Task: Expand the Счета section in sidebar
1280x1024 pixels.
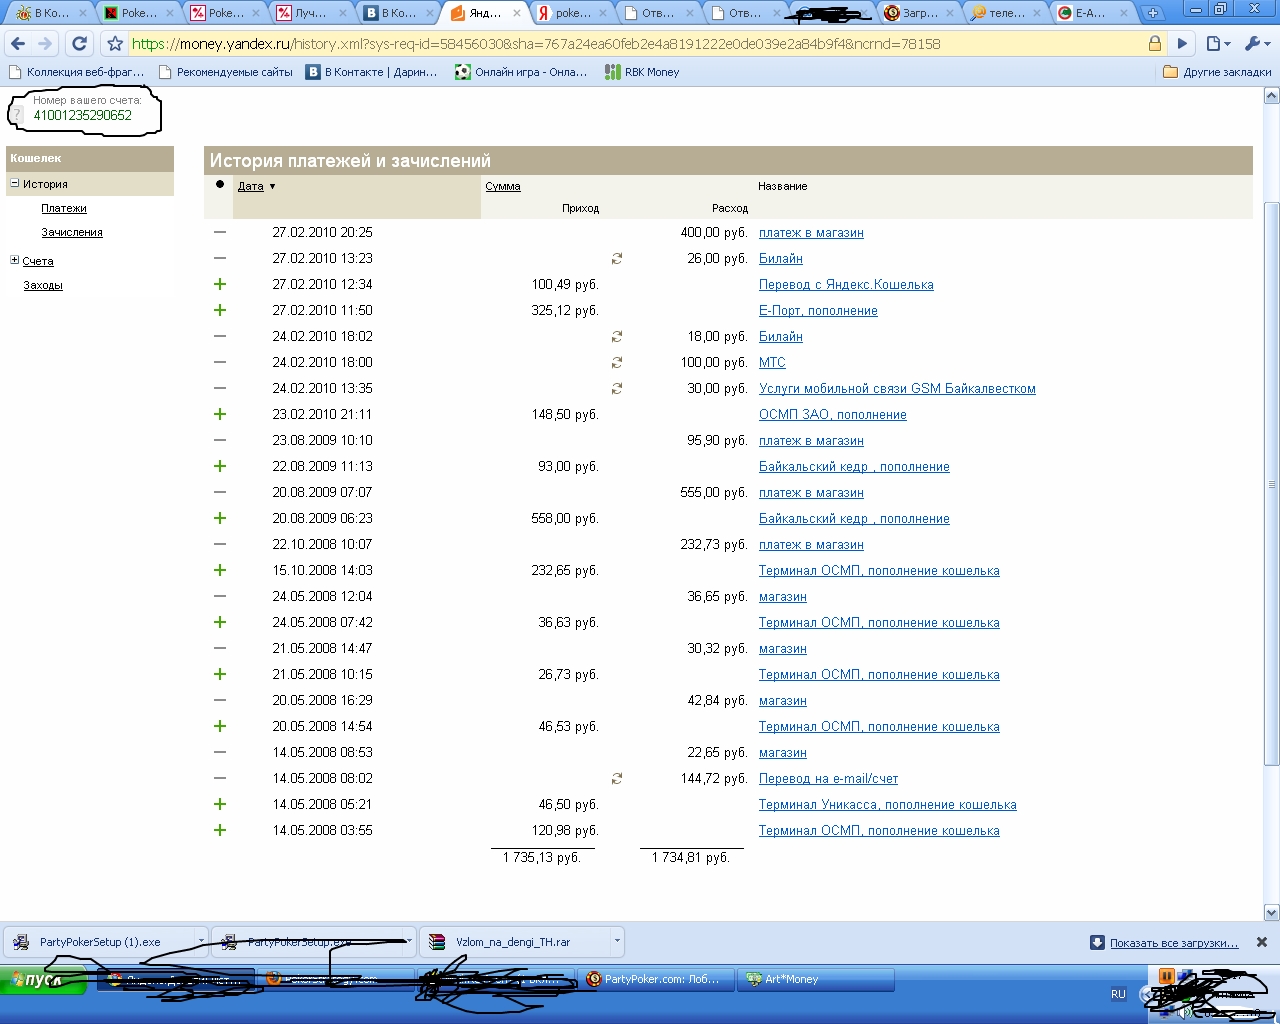Action: pos(15,260)
